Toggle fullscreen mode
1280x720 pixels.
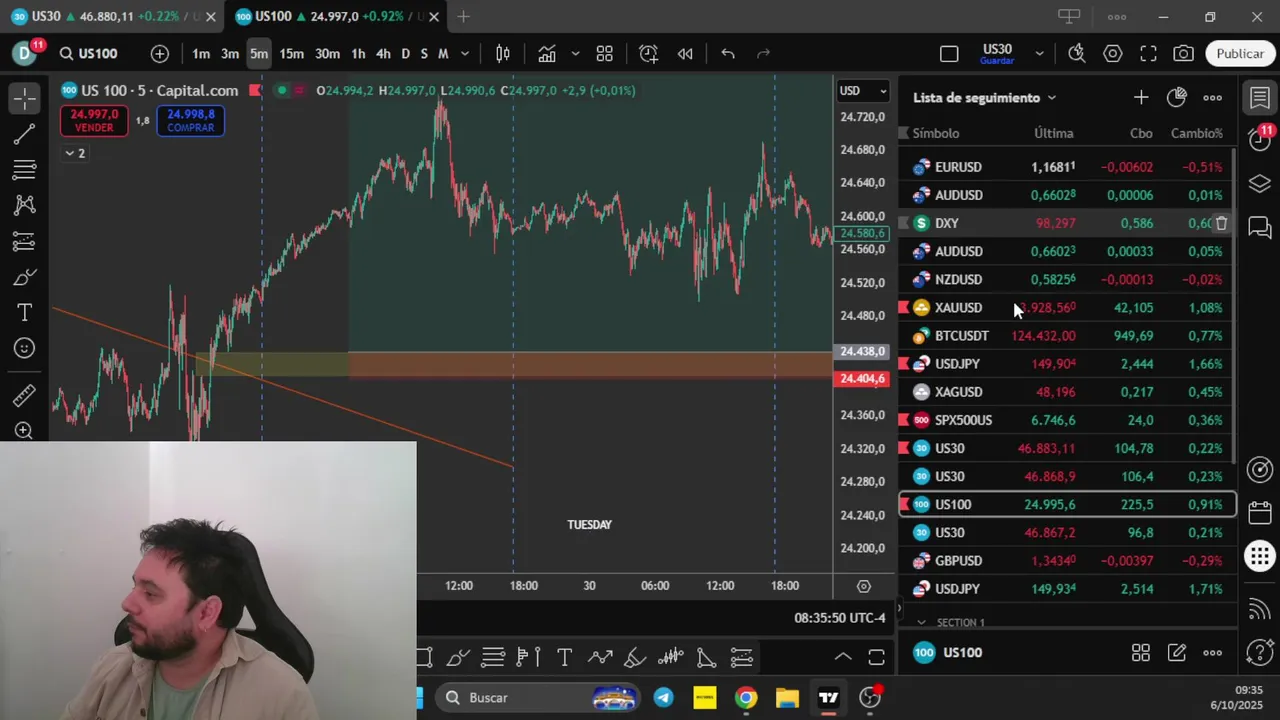(x=1148, y=54)
